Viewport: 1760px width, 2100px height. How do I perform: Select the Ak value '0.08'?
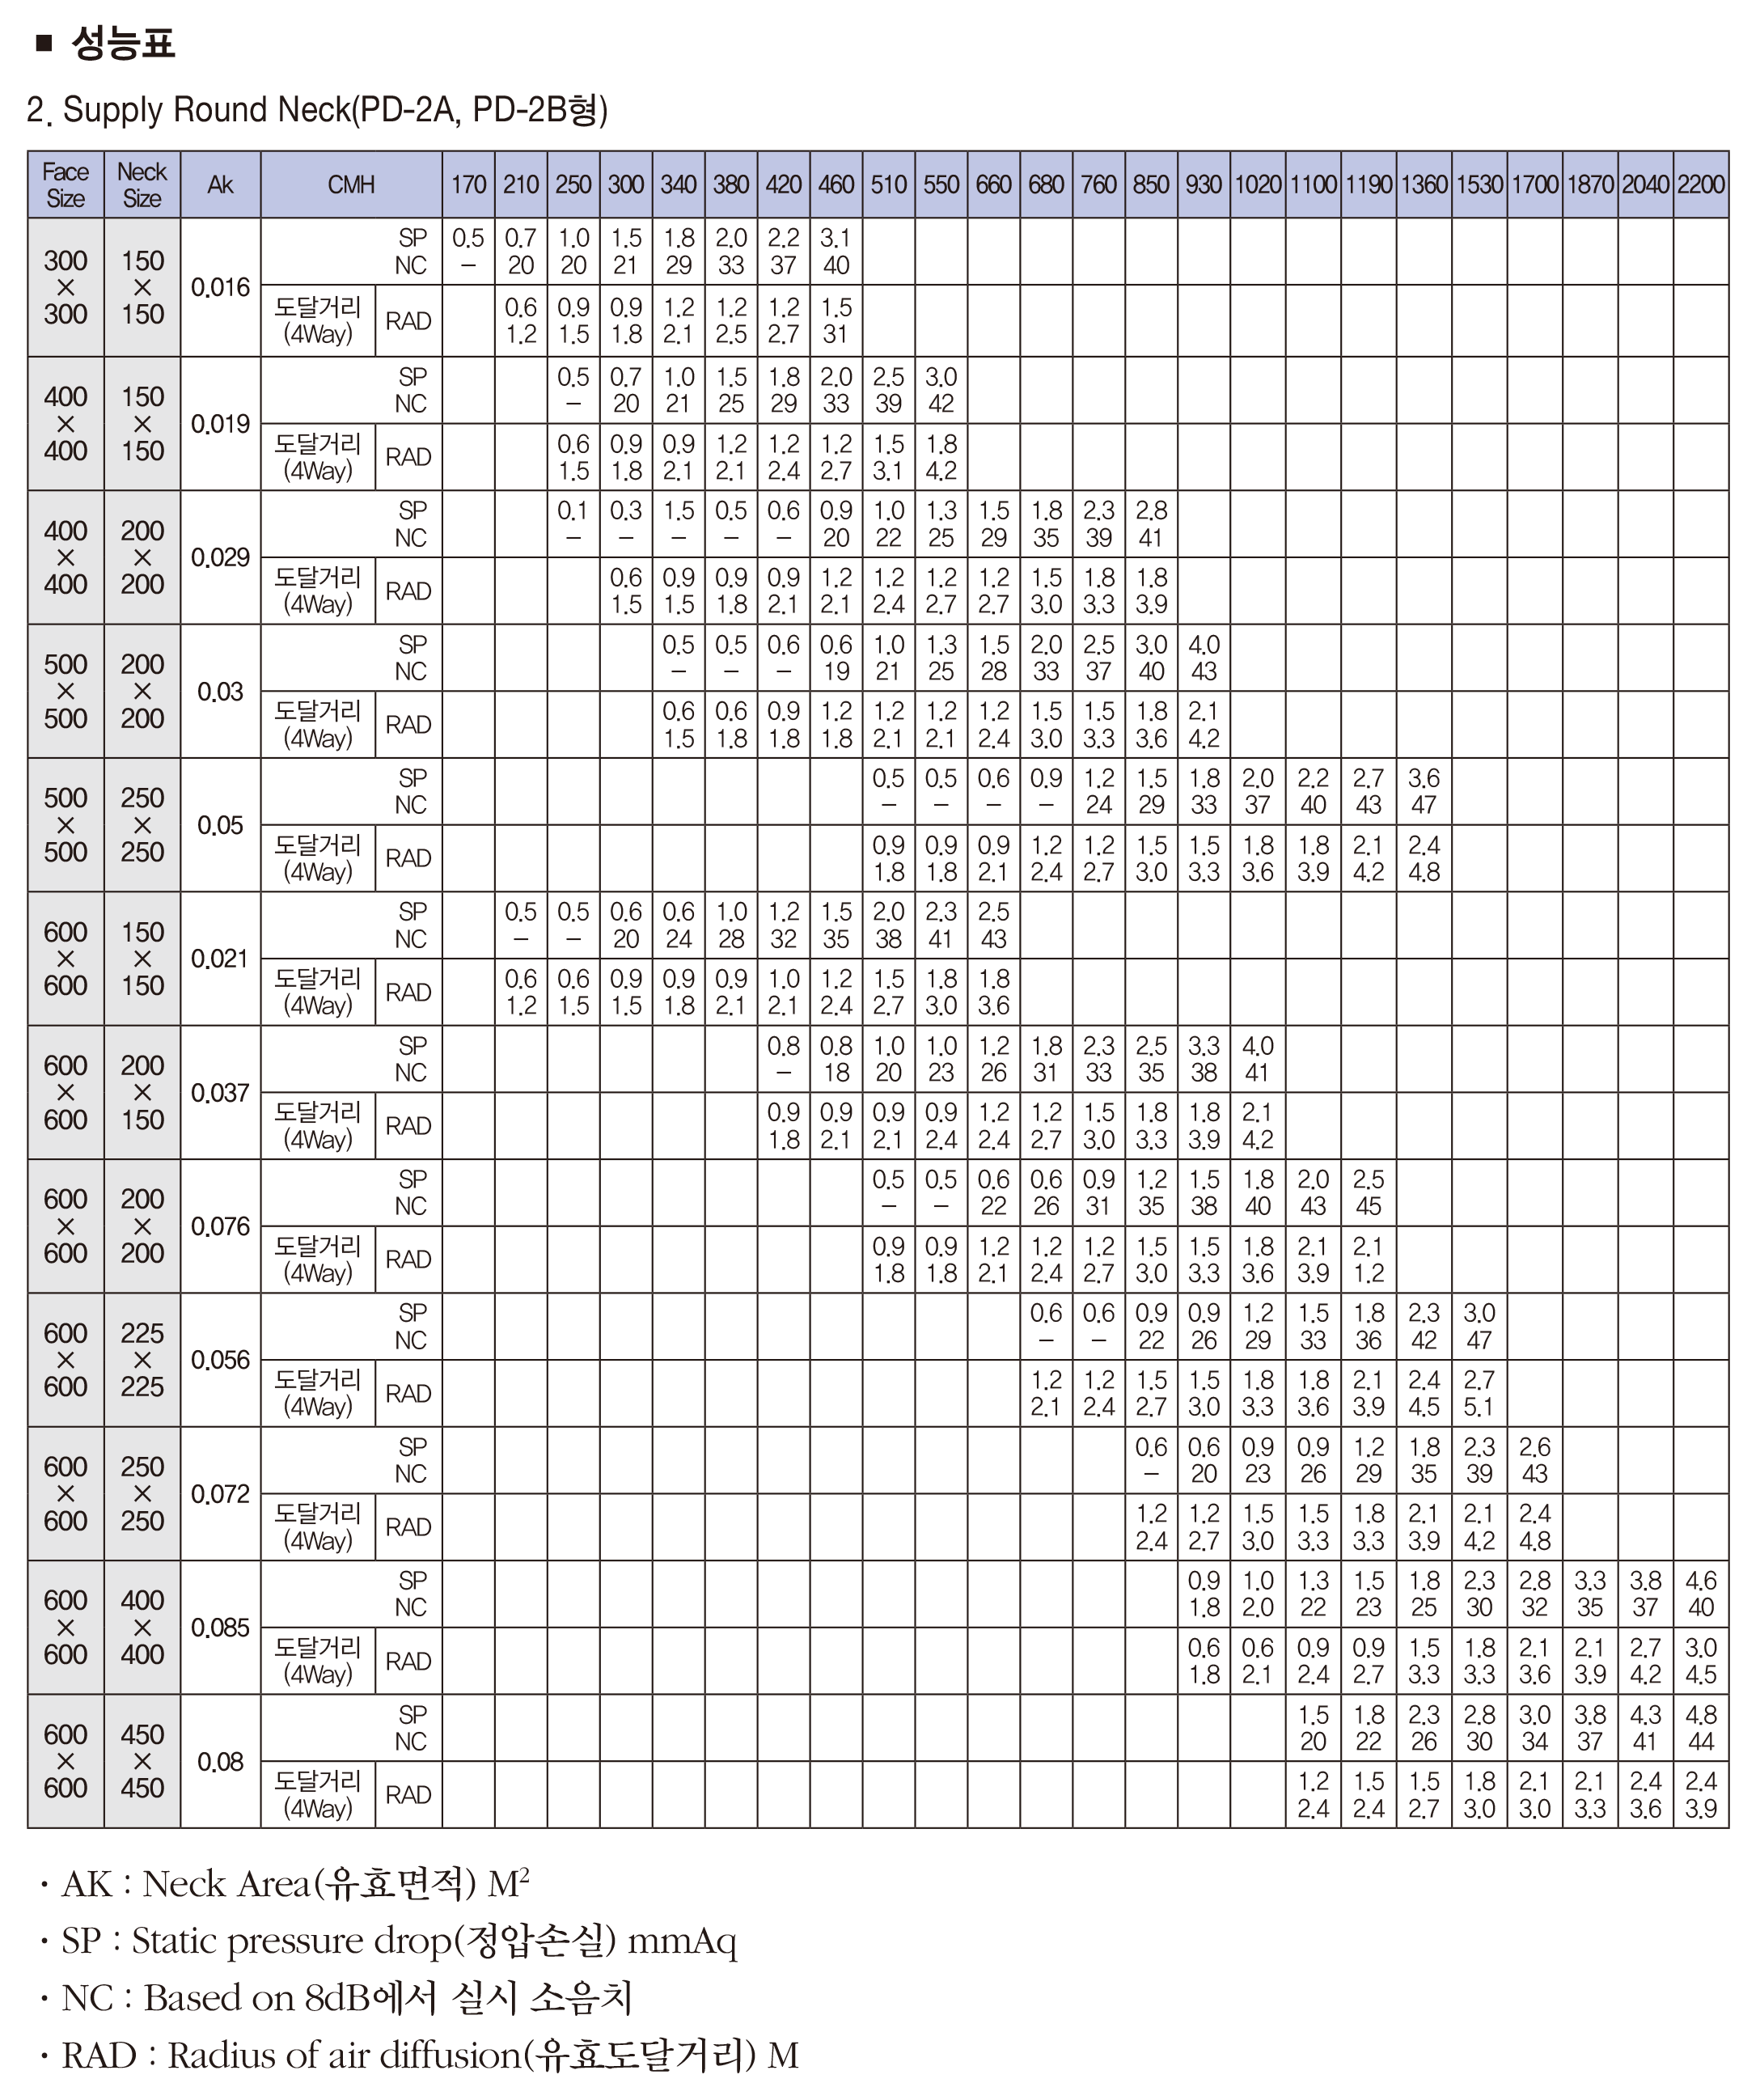(220, 1761)
